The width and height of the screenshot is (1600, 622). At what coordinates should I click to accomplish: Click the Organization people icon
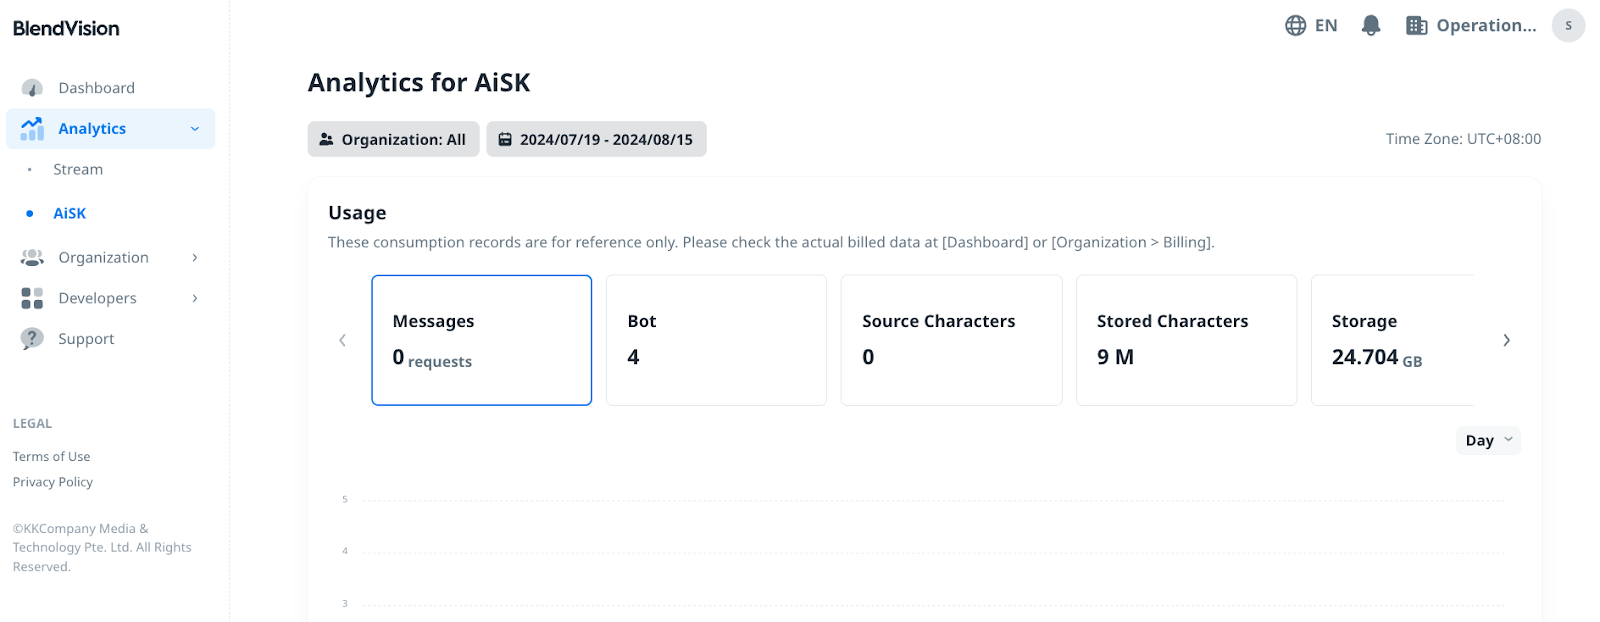tap(32, 258)
